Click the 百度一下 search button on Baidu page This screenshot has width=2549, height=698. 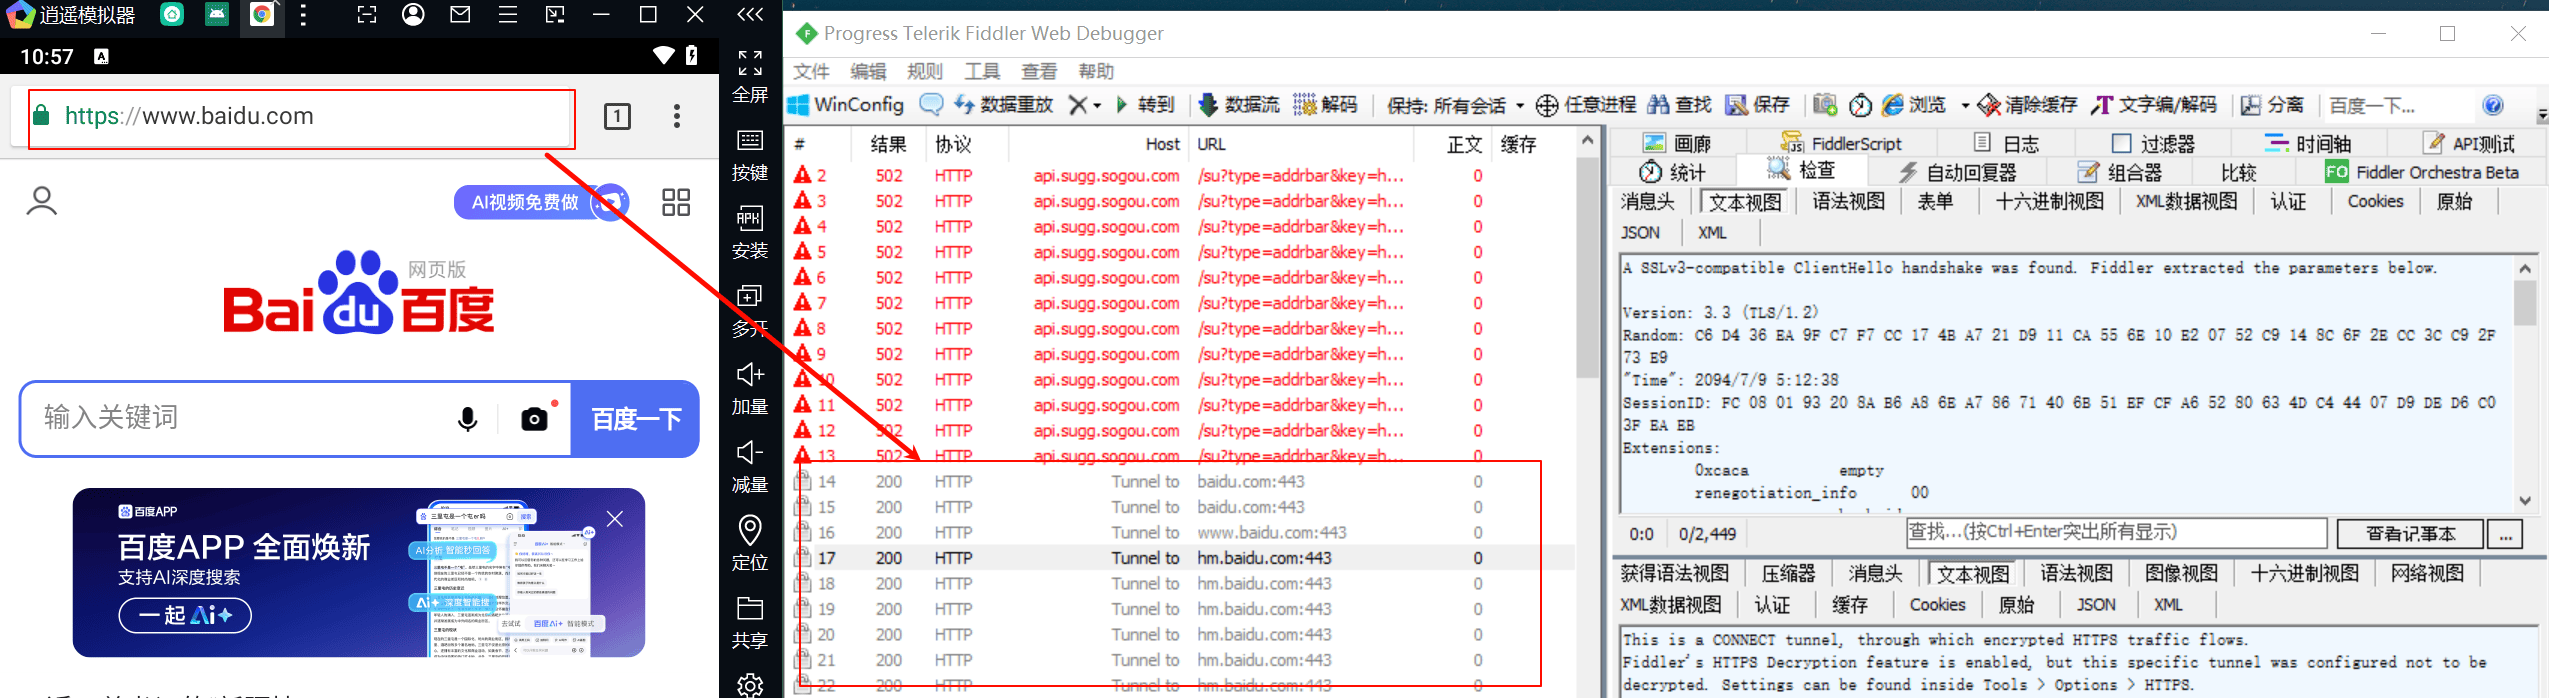tap(636, 419)
